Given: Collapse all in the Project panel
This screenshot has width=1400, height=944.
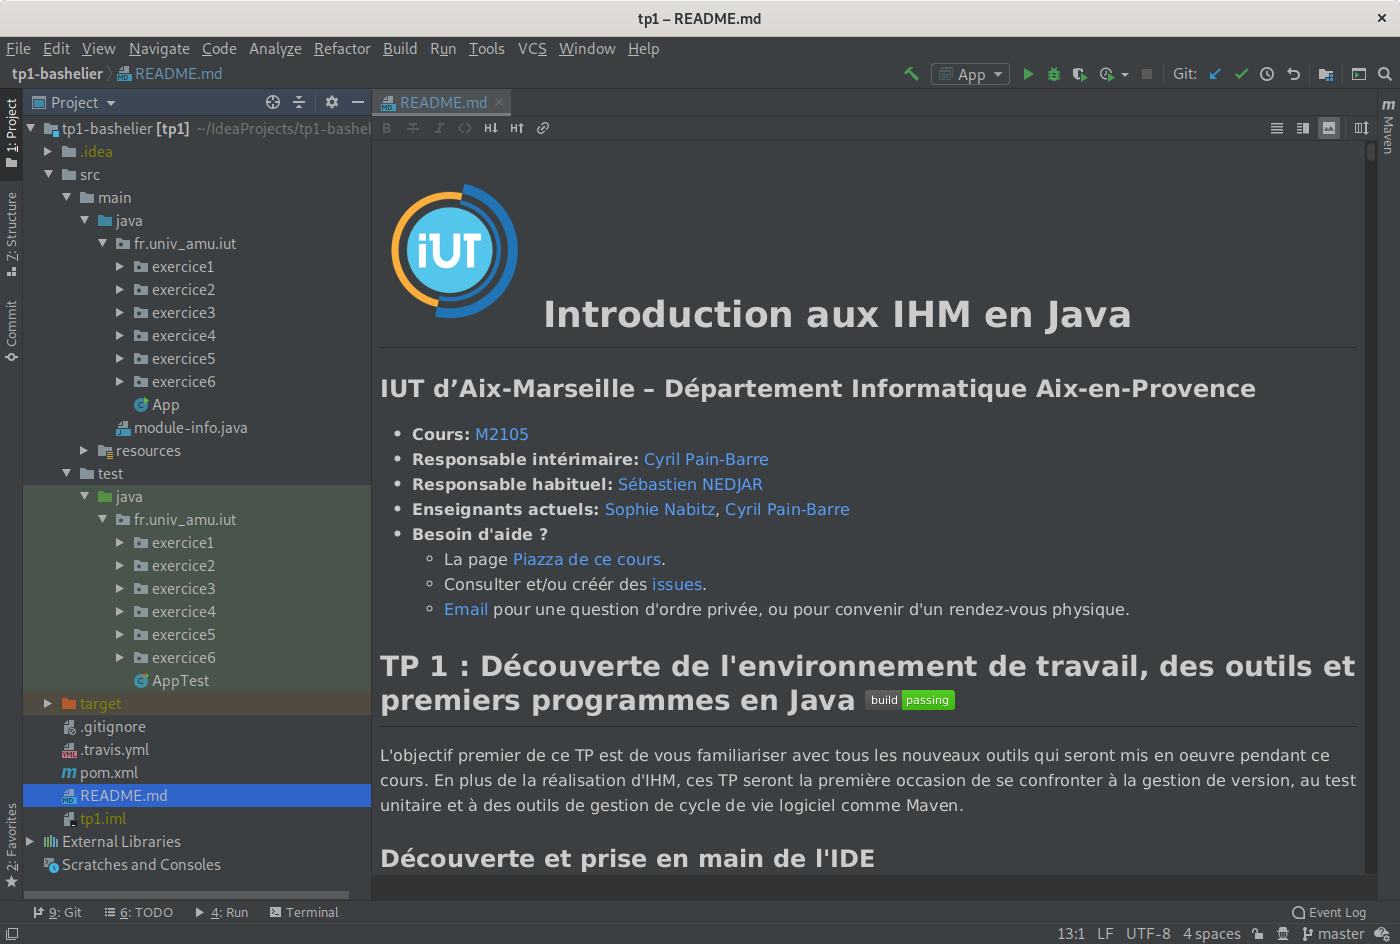Looking at the screenshot, I should (299, 102).
